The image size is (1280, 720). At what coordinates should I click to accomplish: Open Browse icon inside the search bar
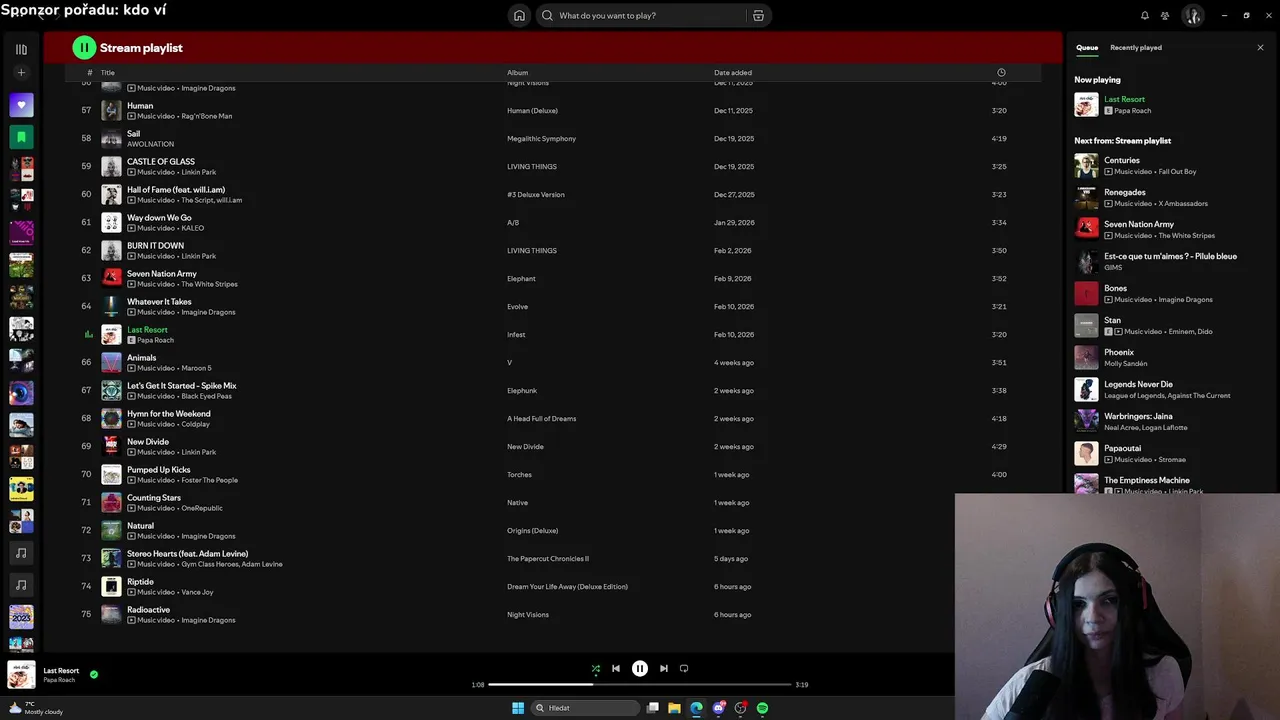758,15
